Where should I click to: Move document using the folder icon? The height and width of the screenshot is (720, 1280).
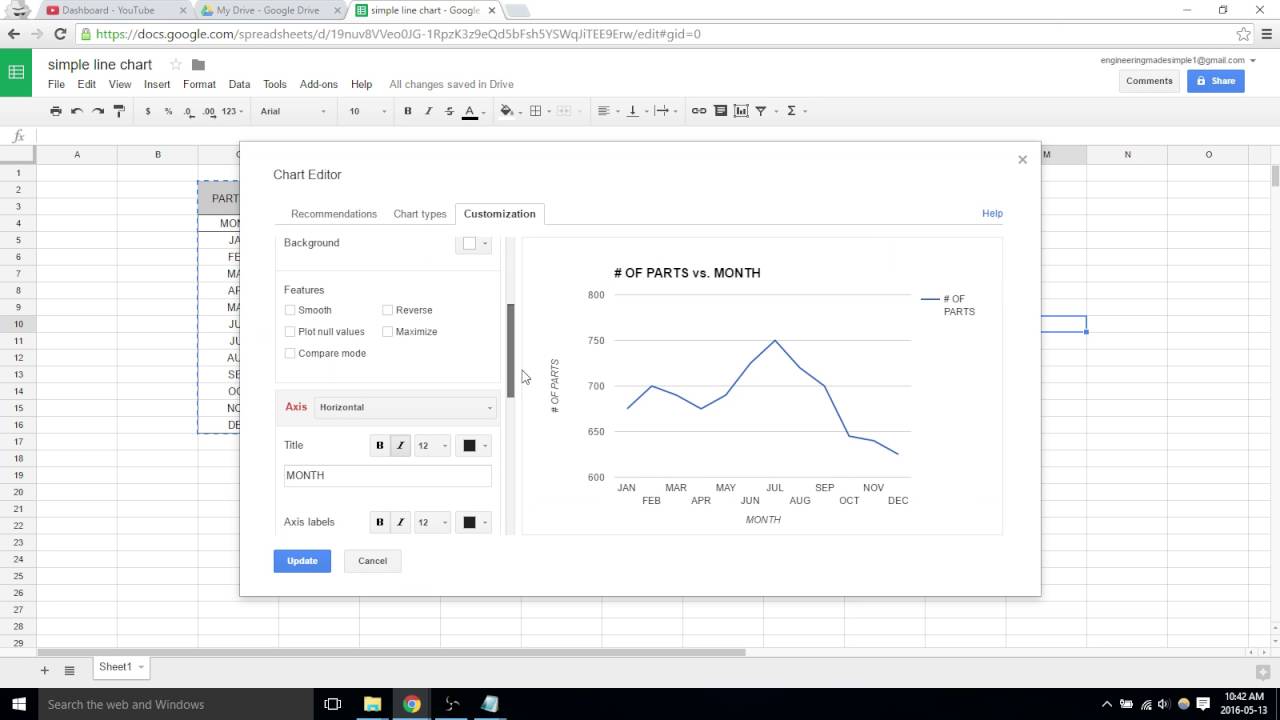click(x=198, y=65)
